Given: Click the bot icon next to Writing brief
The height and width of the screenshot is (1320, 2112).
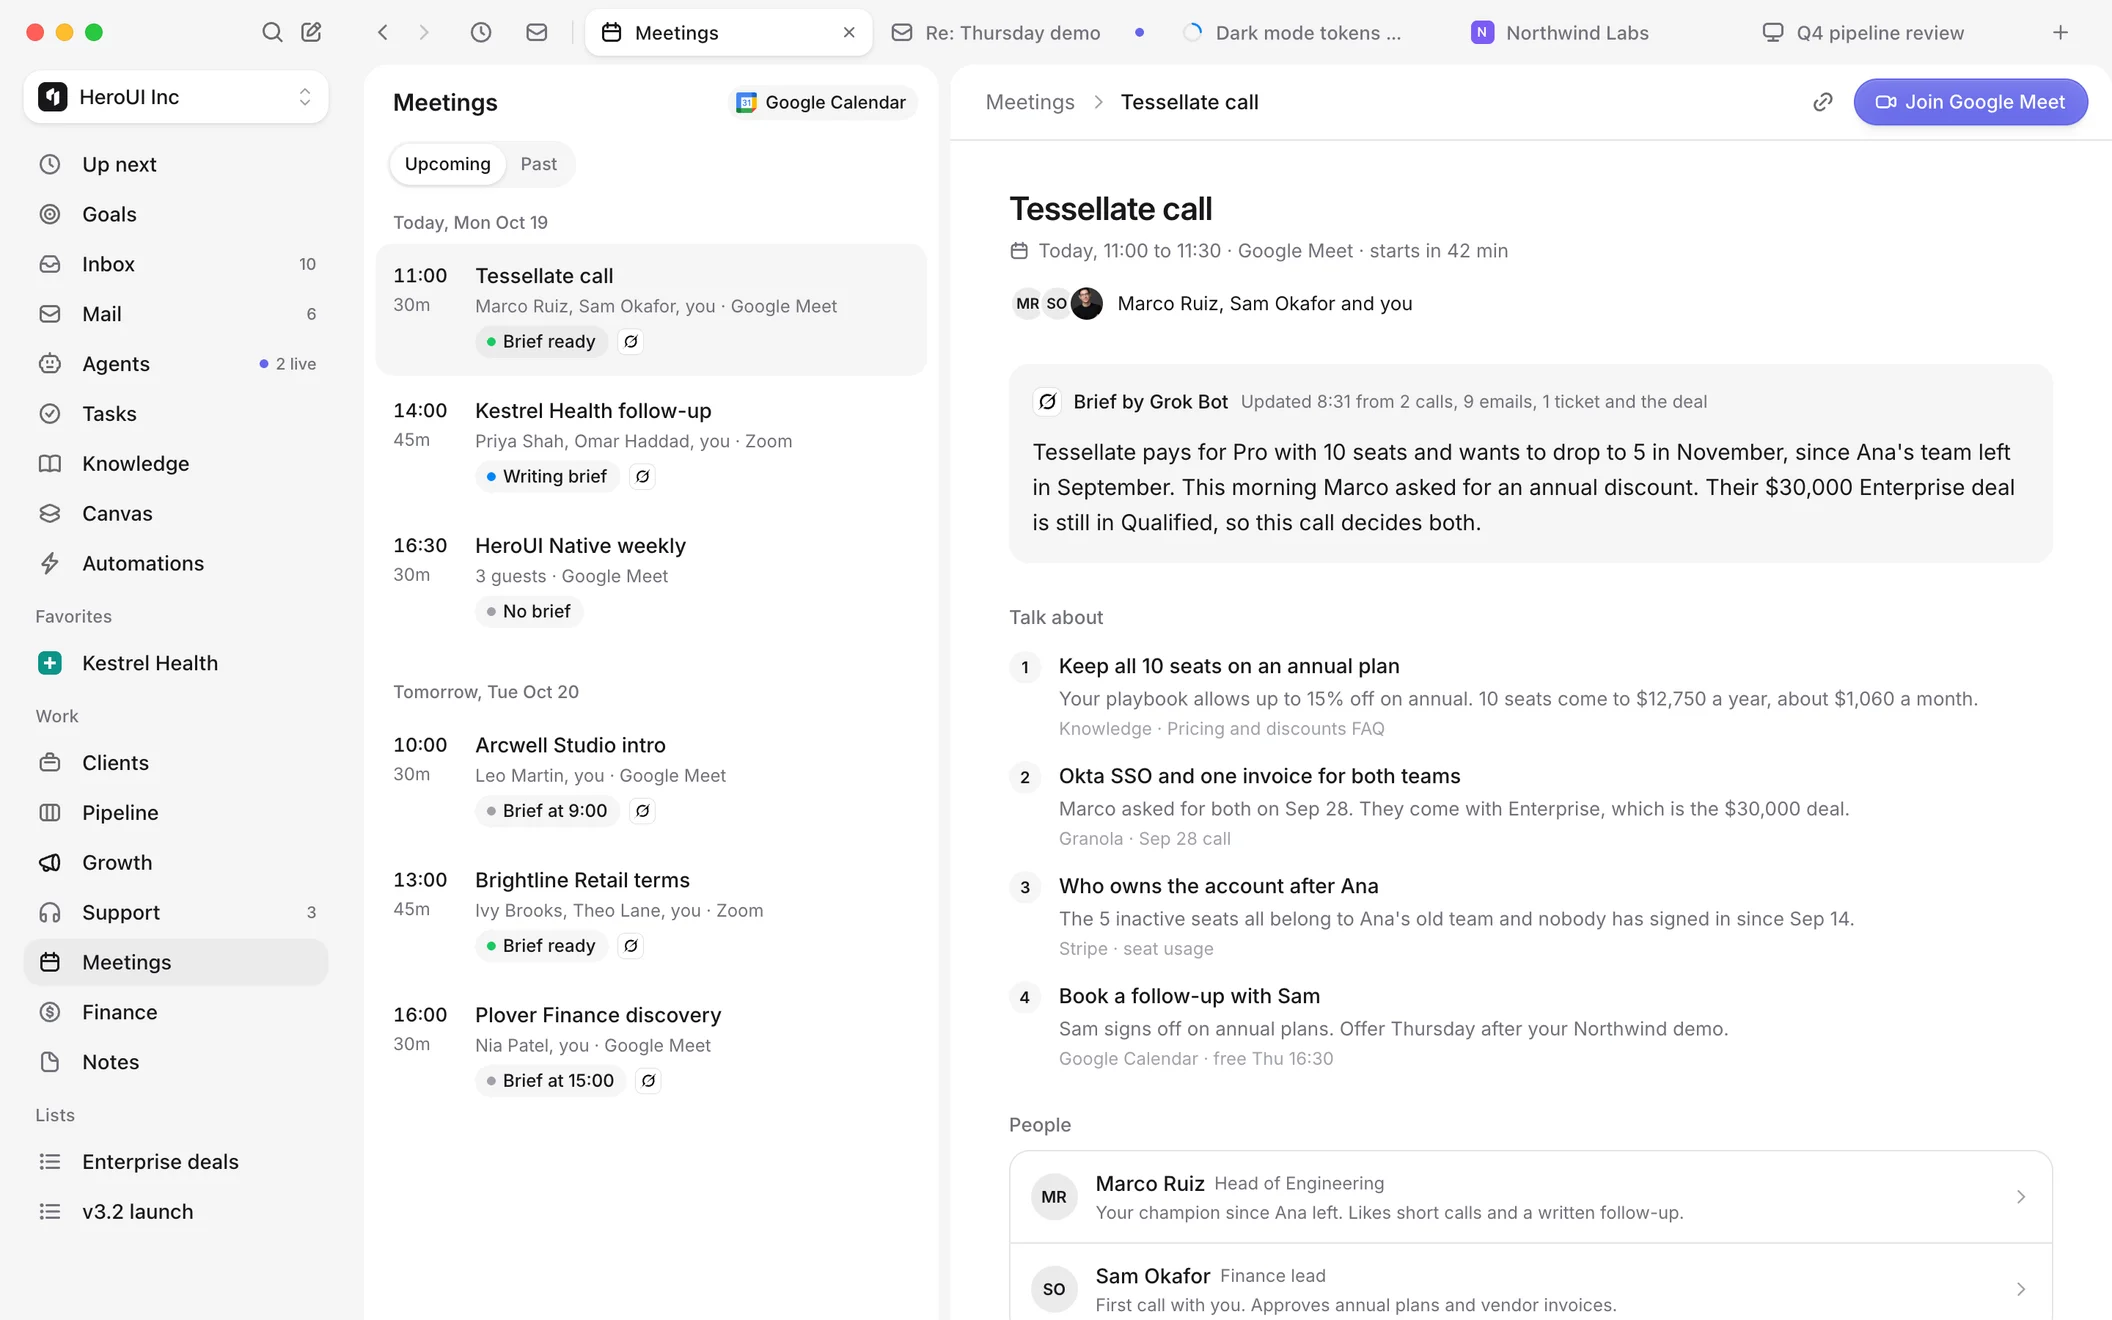Looking at the screenshot, I should pos(643,476).
